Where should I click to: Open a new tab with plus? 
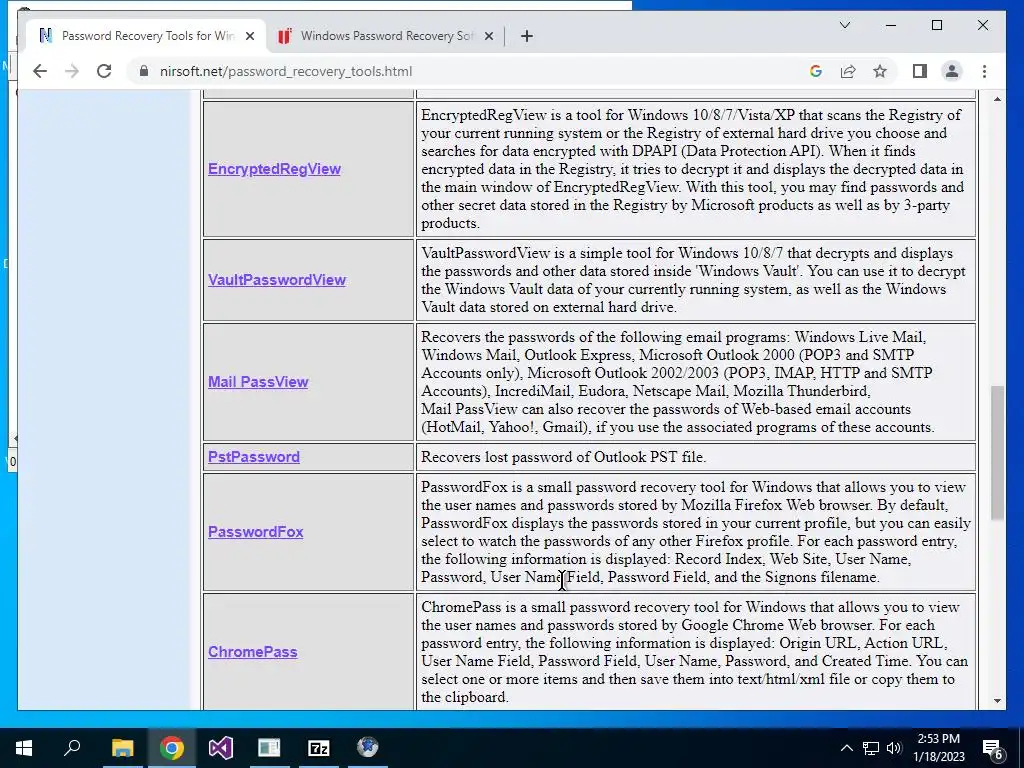[x=527, y=36]
